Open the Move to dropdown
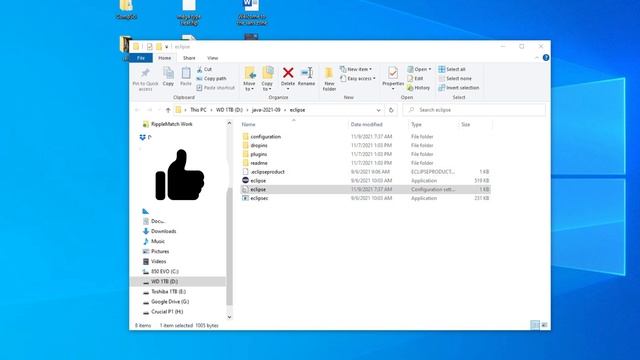The height and width of the screenshot is (360, 640). click(249, 79)
